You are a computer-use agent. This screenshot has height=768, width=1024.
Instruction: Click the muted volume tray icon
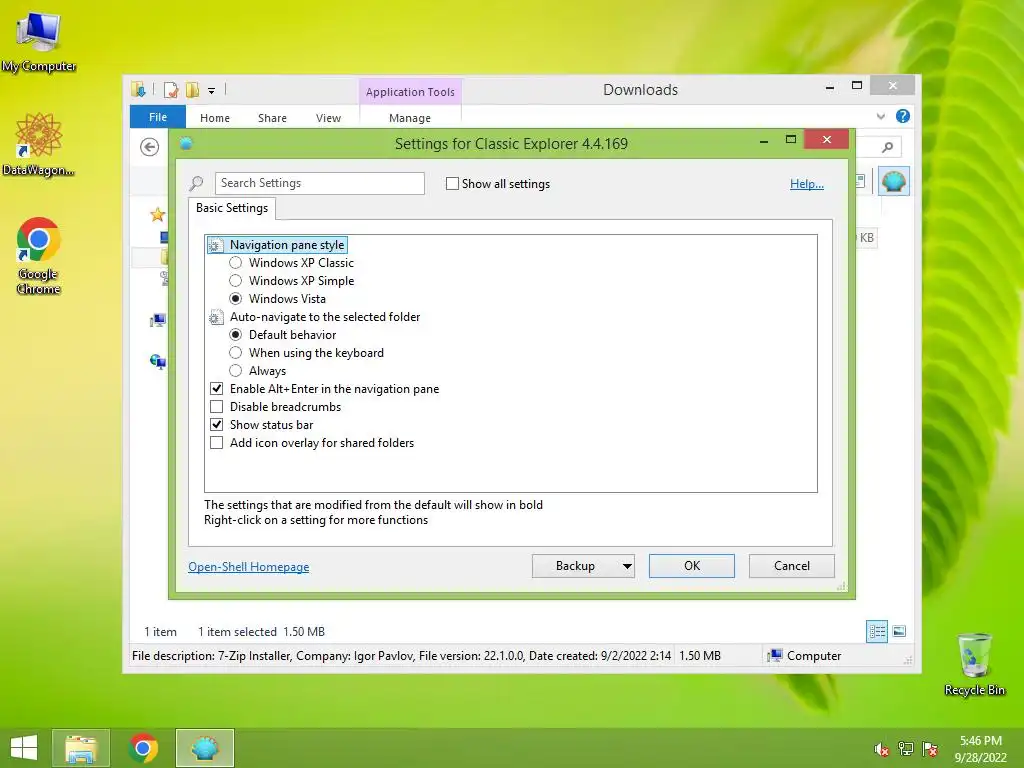click(881, 750)
